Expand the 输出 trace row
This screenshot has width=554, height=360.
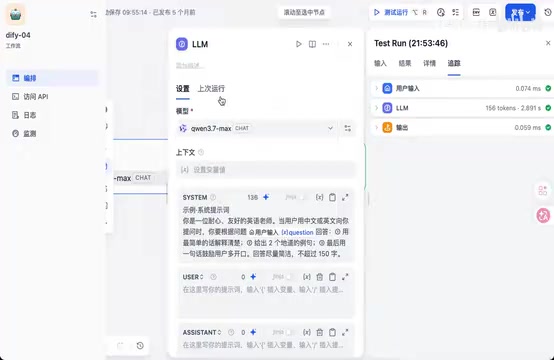click(x=462, y=128)
